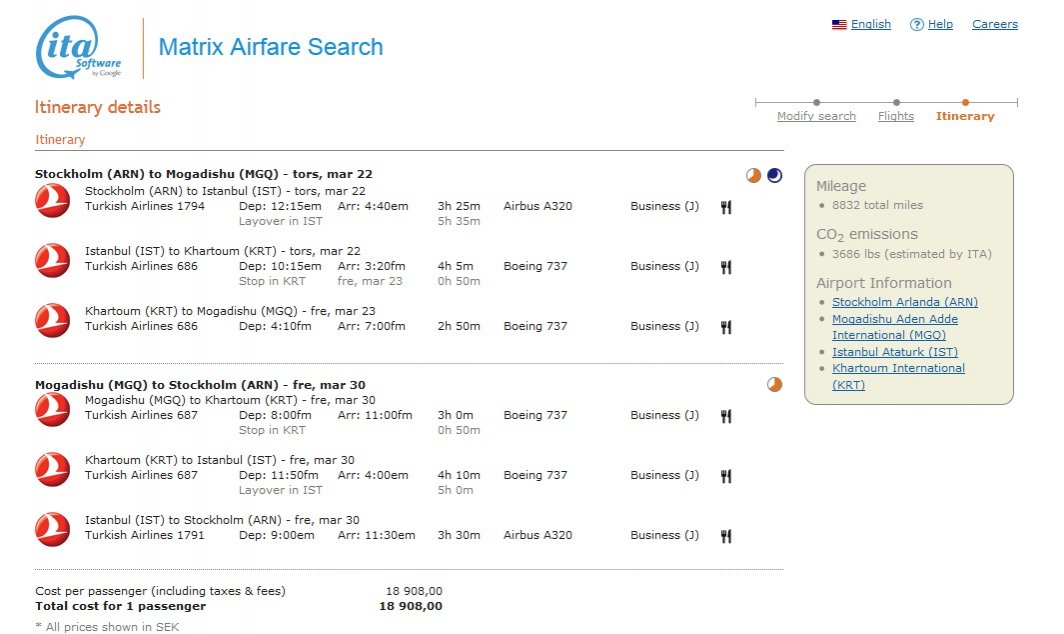This screenshot has height=634, width=1064.
Task: Click the Flights step dot
Action: (x=896, y=102)
